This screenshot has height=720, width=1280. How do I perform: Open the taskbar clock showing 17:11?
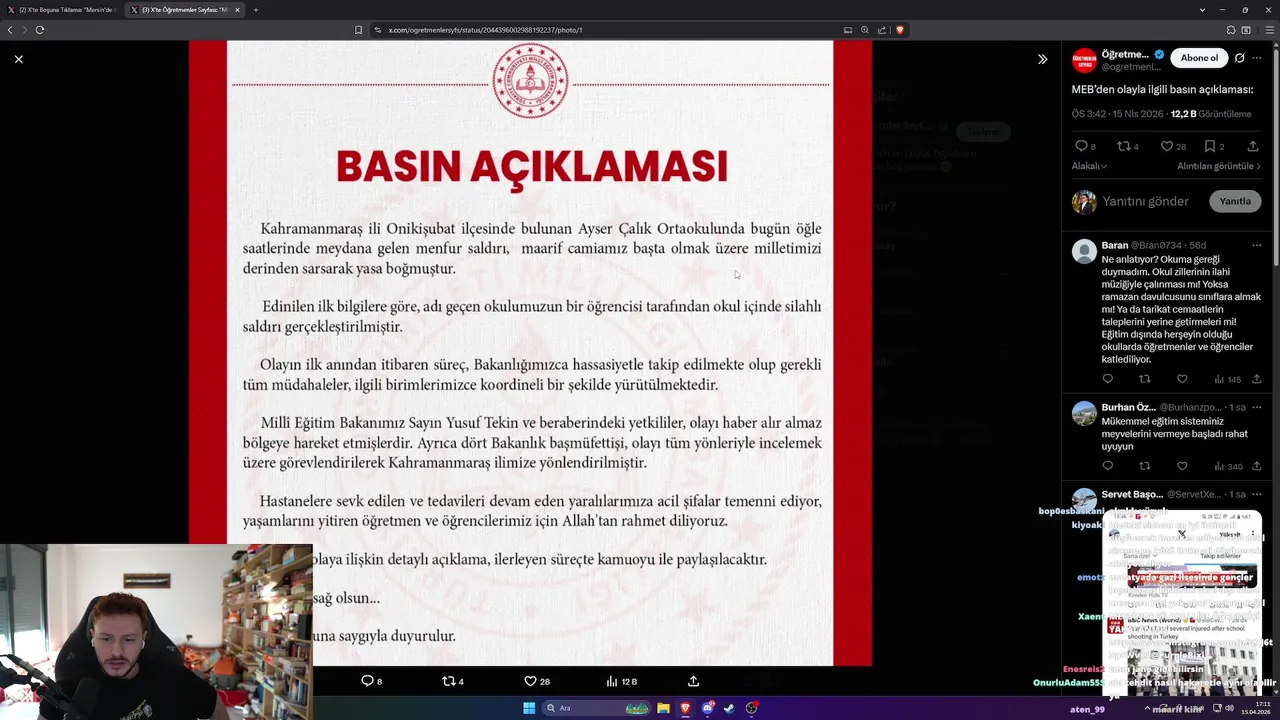(1257, 708)
